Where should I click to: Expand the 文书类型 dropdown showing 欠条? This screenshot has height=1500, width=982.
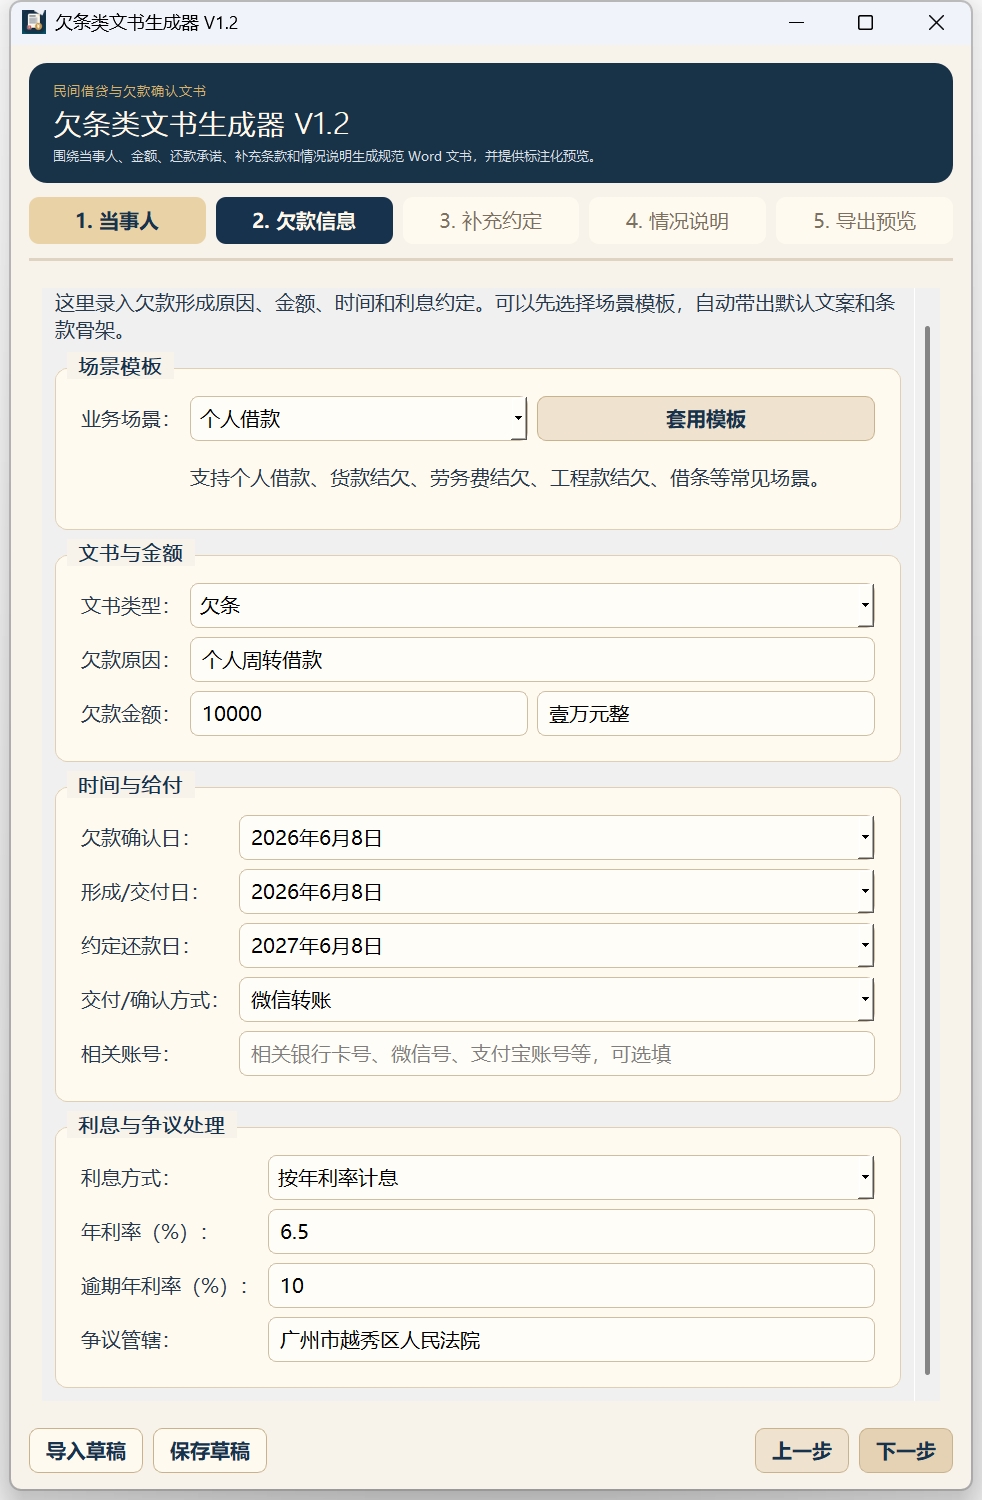pos(532,606)
